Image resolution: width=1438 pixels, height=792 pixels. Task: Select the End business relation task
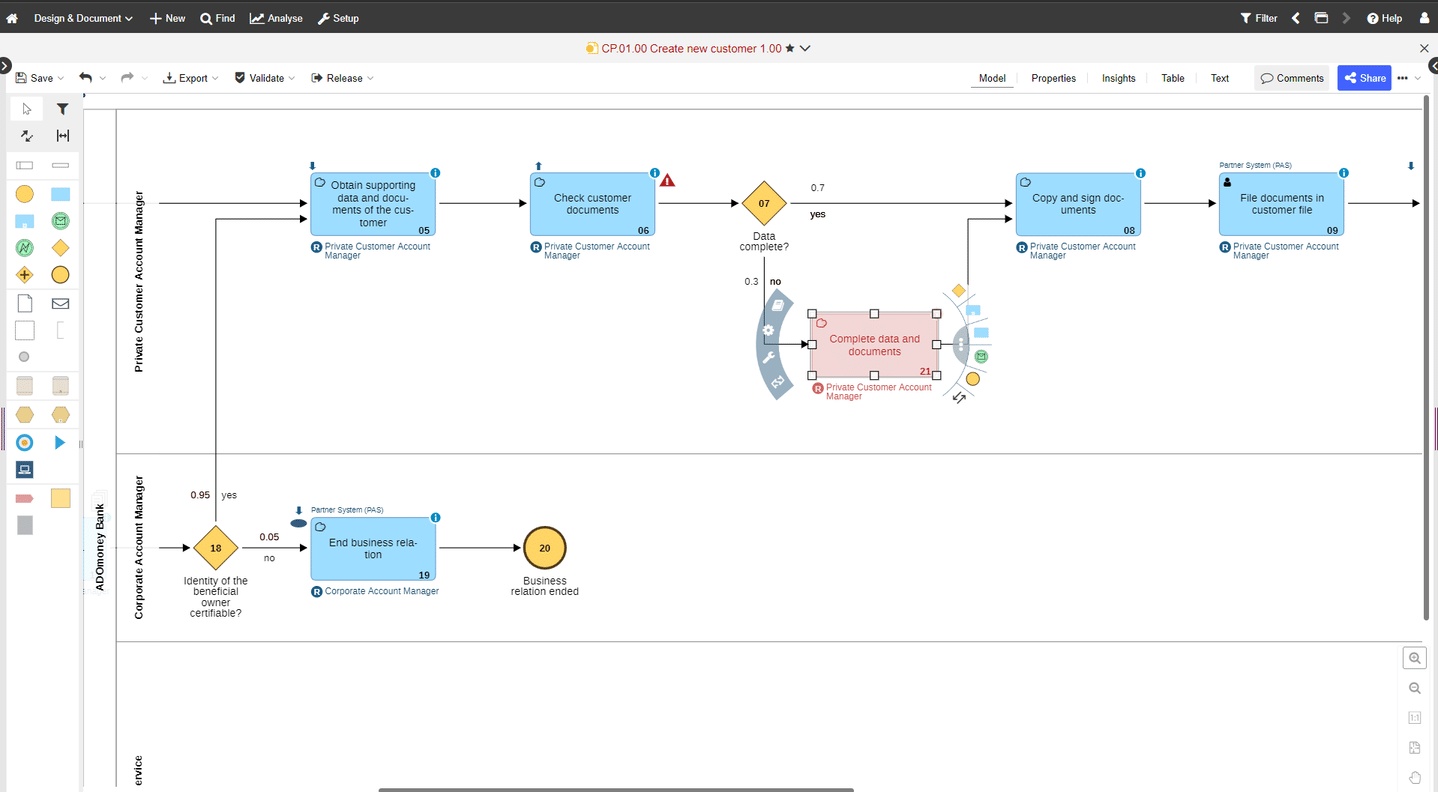tap(373, 548)
